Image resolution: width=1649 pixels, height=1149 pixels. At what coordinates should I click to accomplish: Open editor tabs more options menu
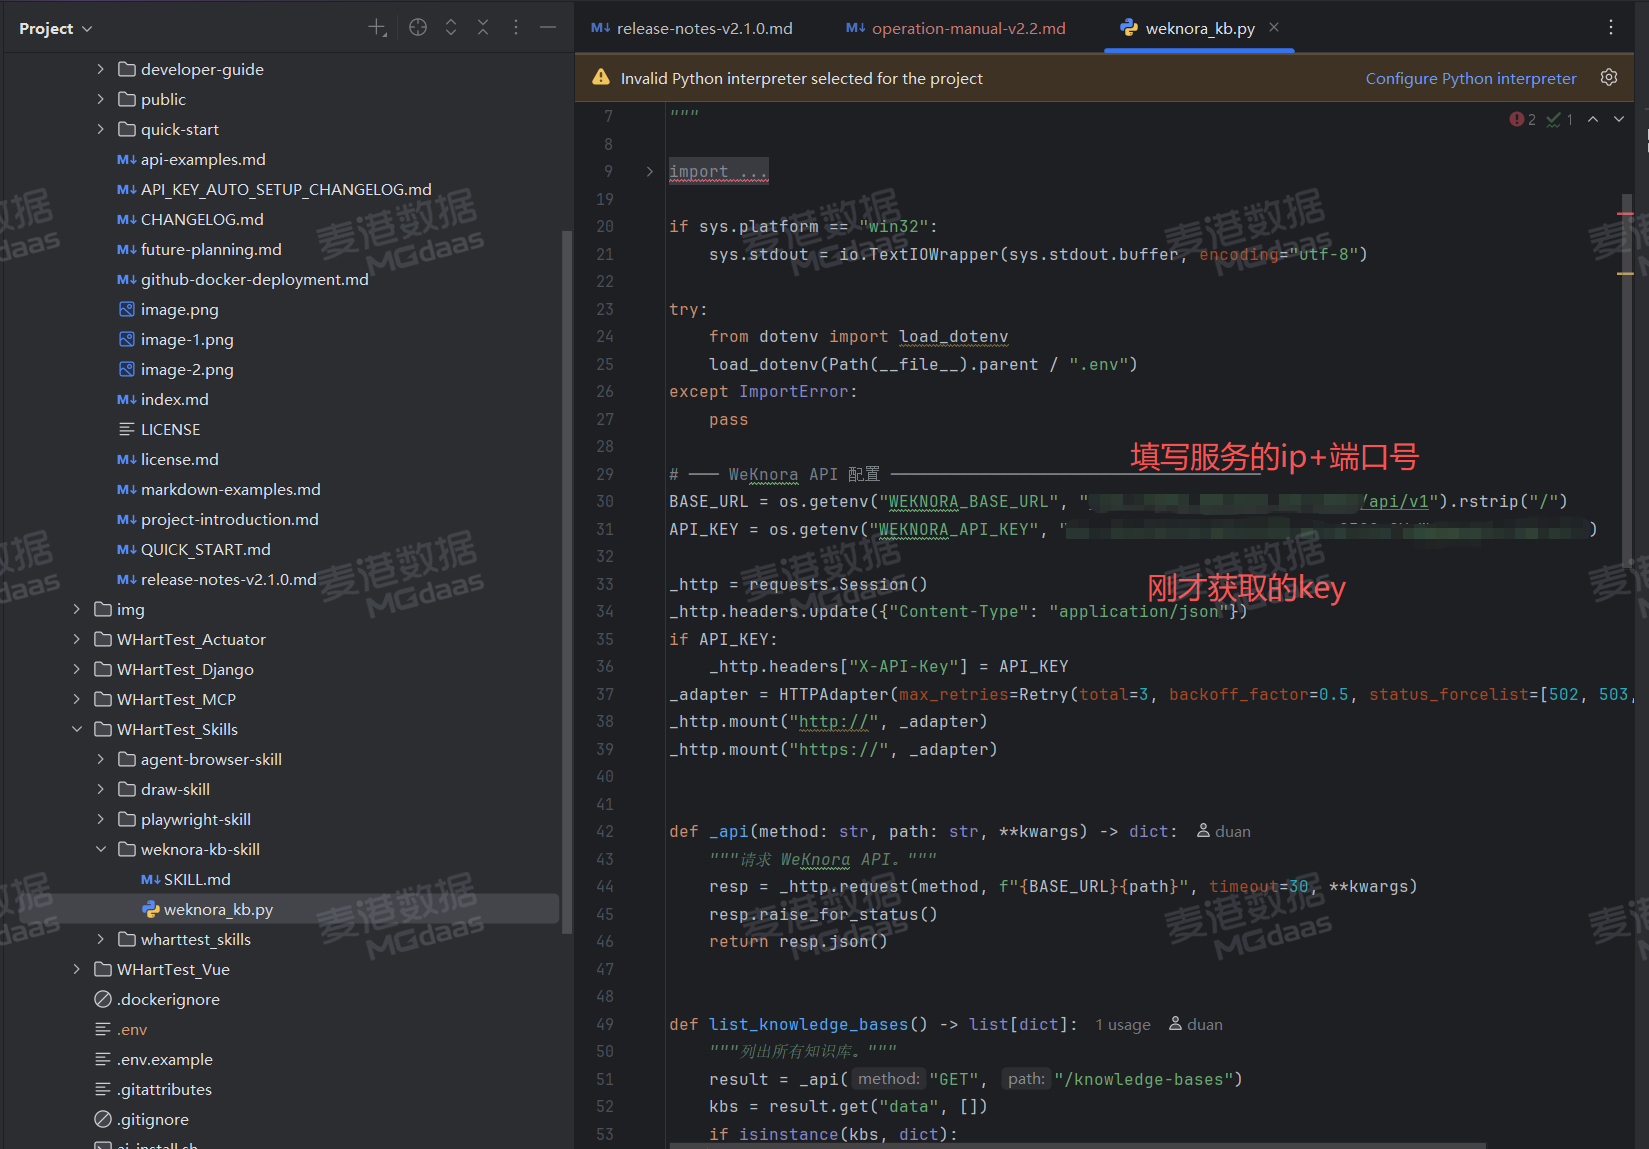click(1610, 28)
